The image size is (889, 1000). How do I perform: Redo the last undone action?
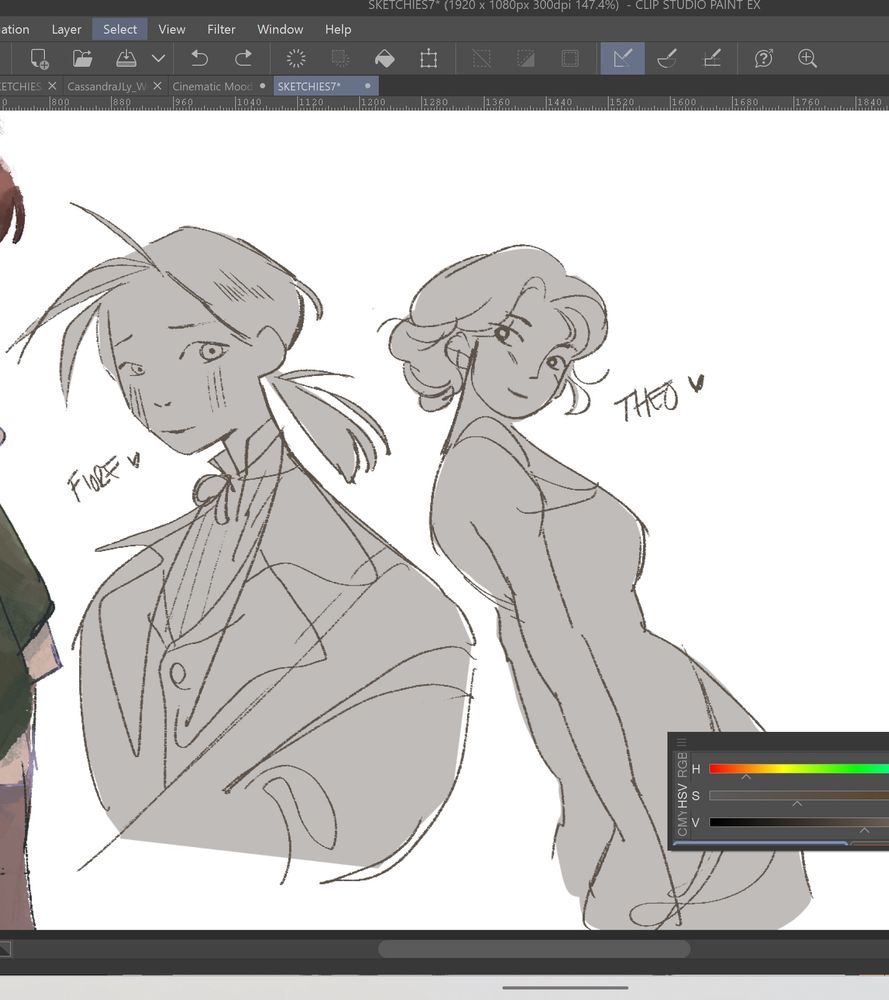point(243,59)
